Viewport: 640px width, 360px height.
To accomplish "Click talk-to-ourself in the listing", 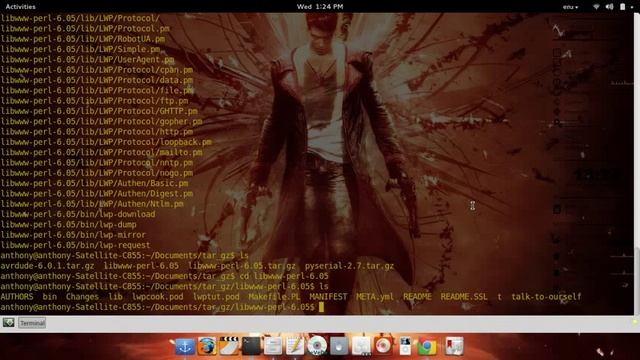I will click(x=546, y=297).
